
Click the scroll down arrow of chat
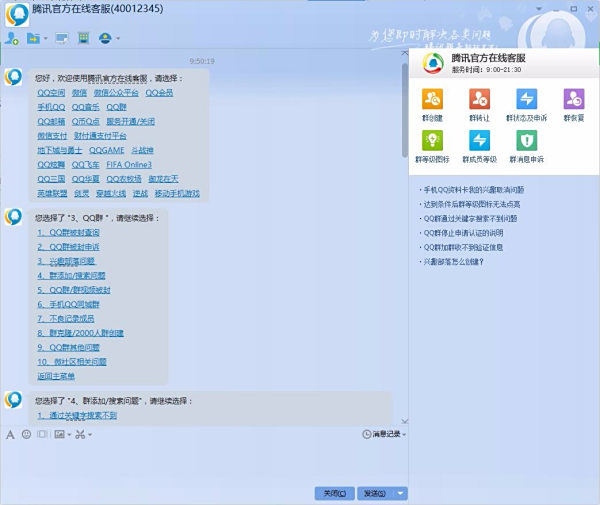point(404,421)
